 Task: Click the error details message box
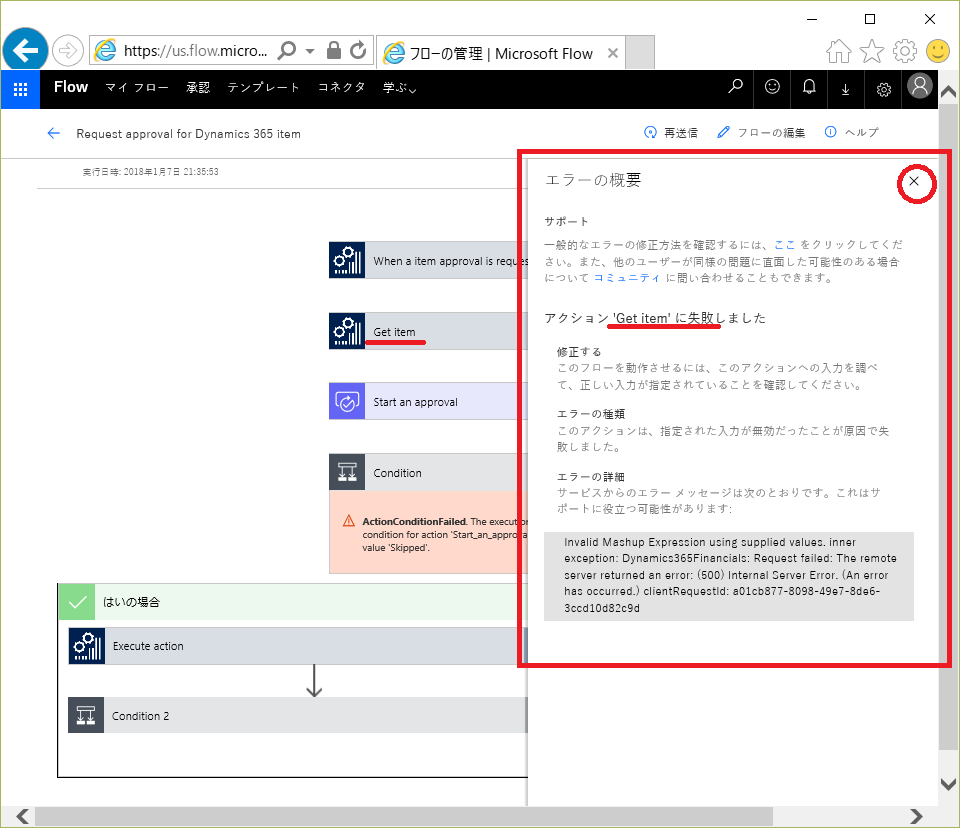(729, 576)
